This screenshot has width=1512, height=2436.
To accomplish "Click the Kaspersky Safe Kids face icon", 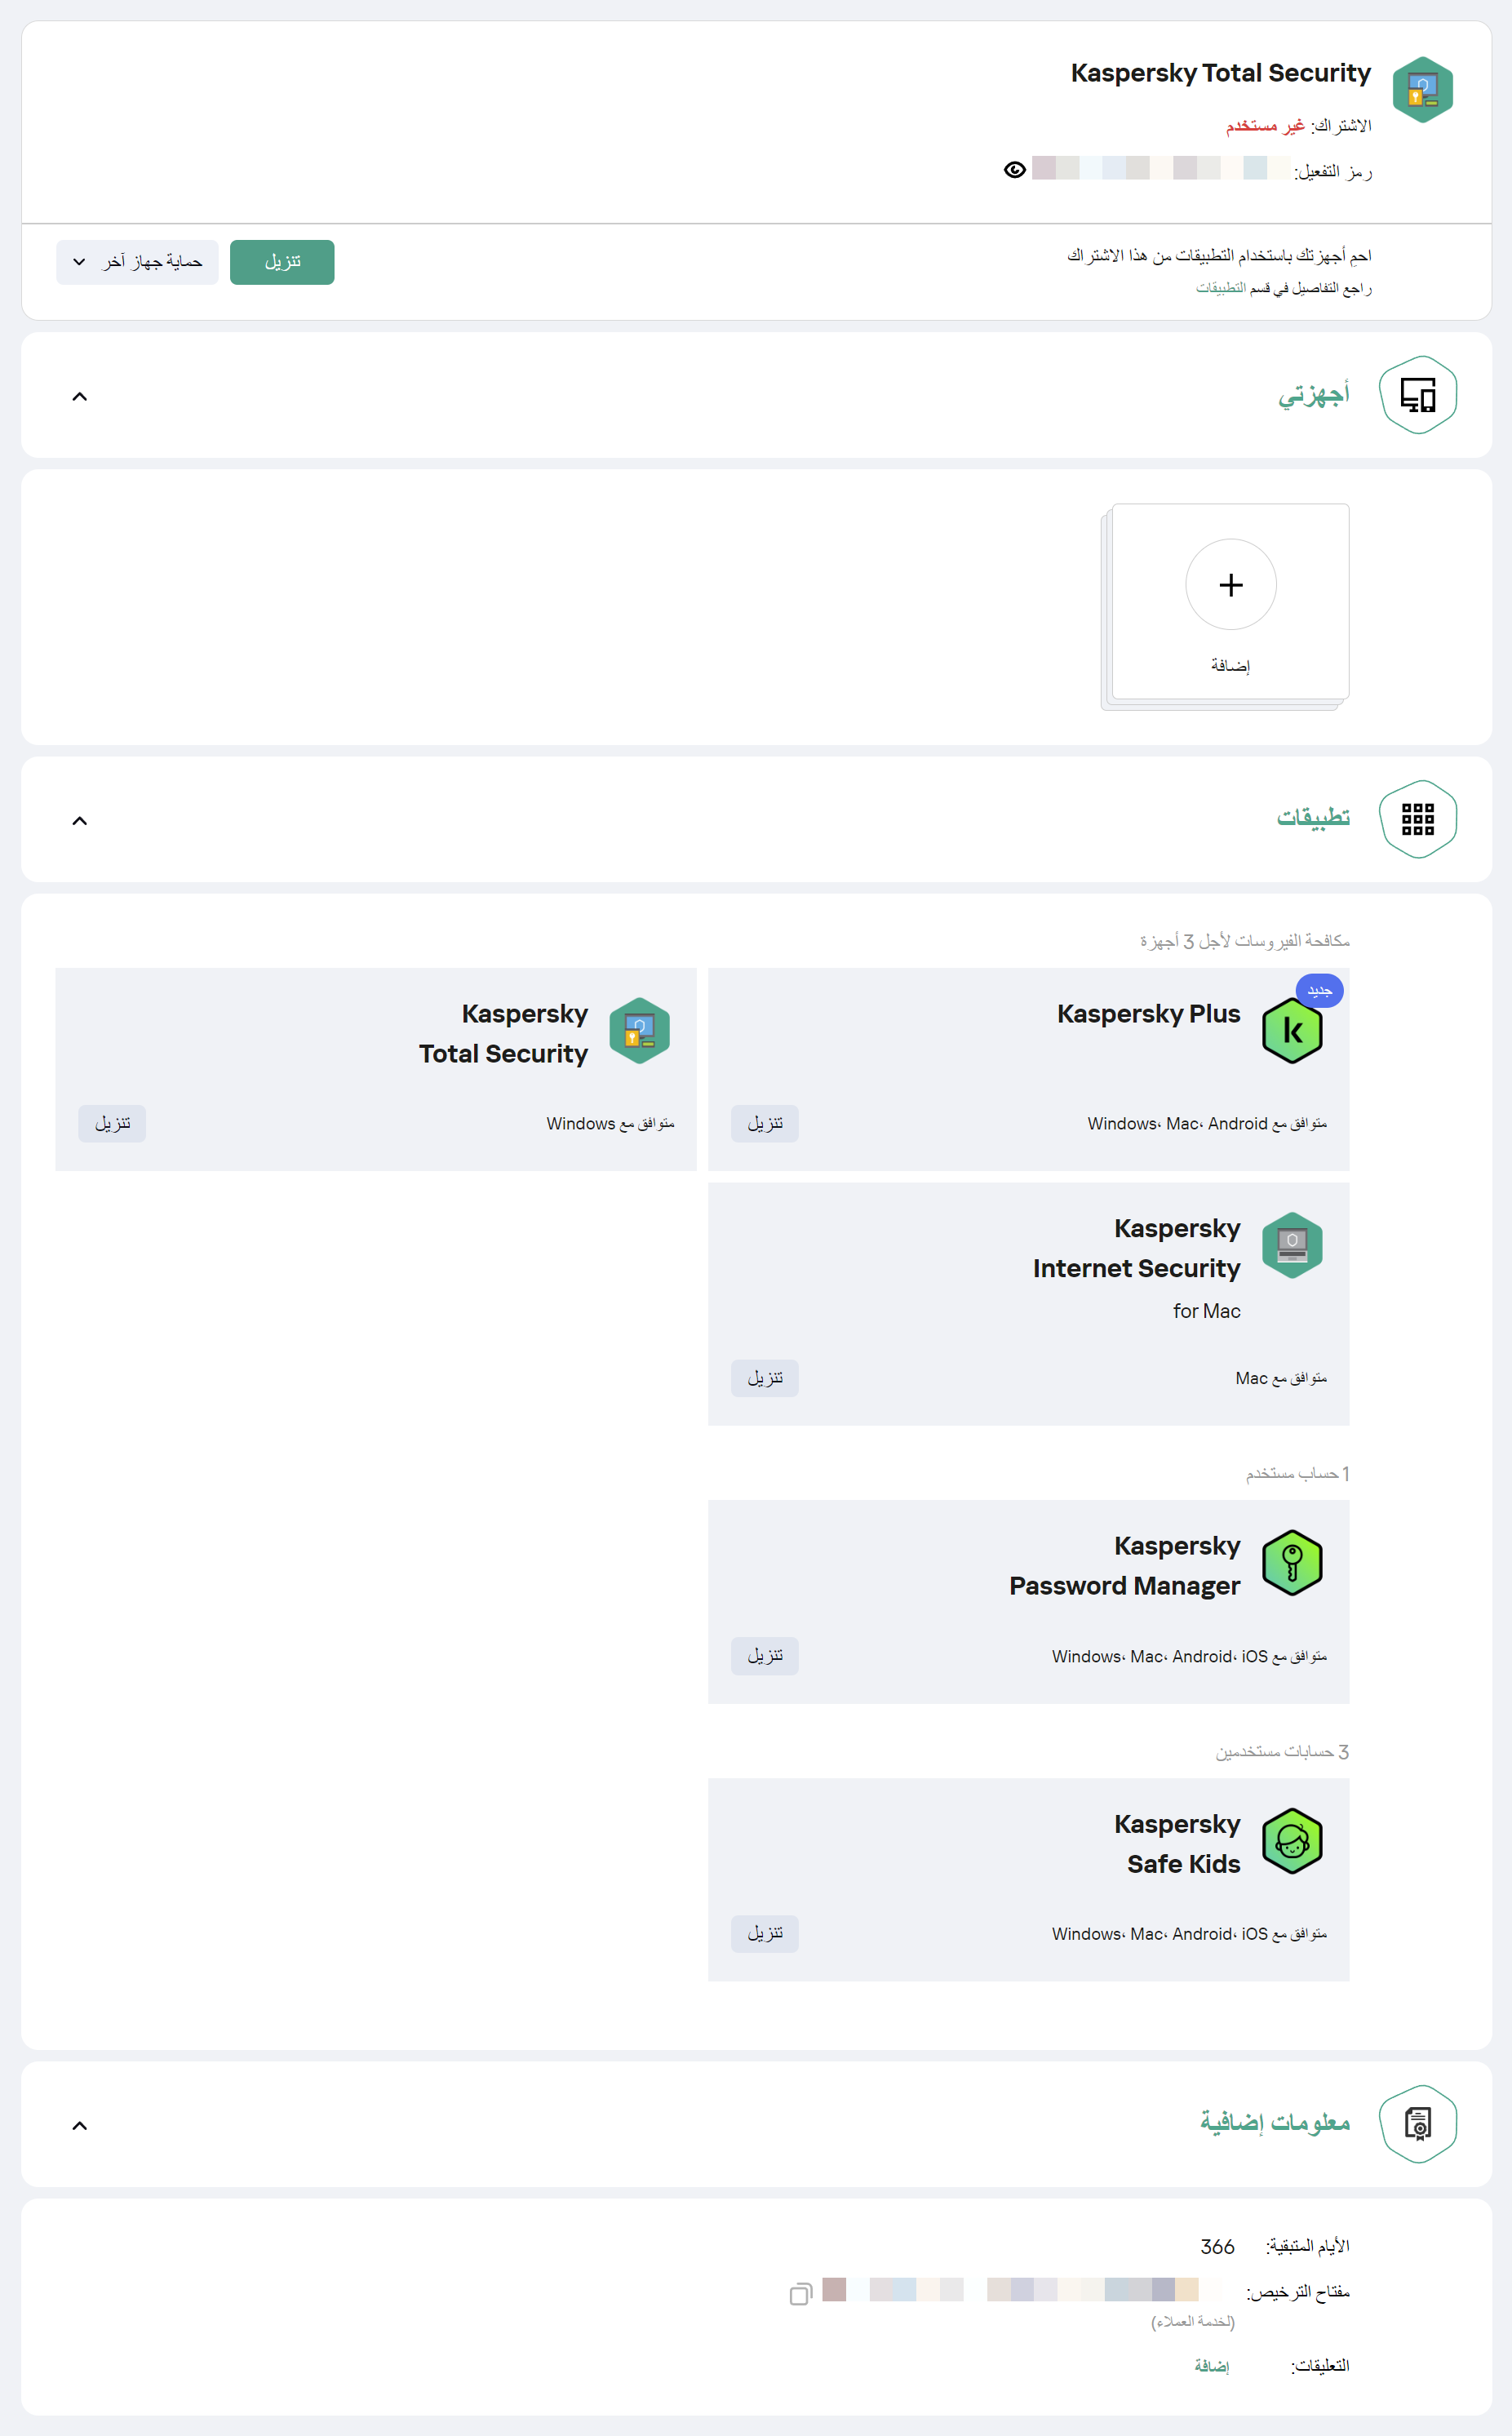I will (x=1291, y=1841).
